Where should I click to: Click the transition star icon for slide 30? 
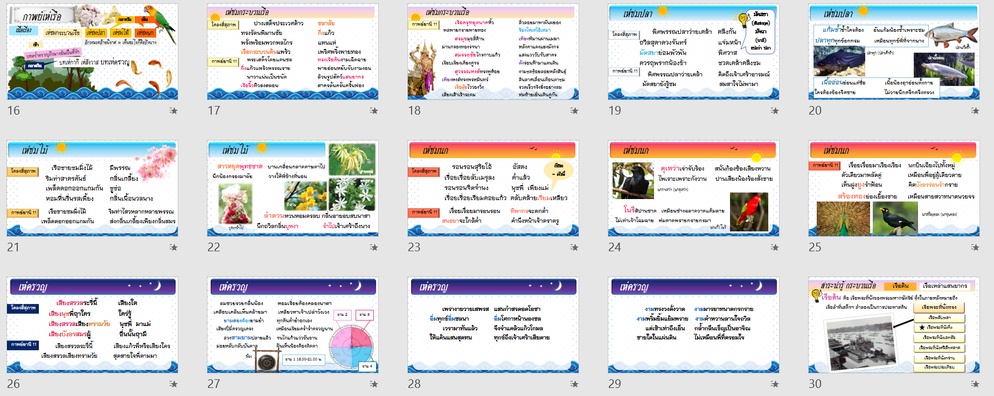(976, 384)
